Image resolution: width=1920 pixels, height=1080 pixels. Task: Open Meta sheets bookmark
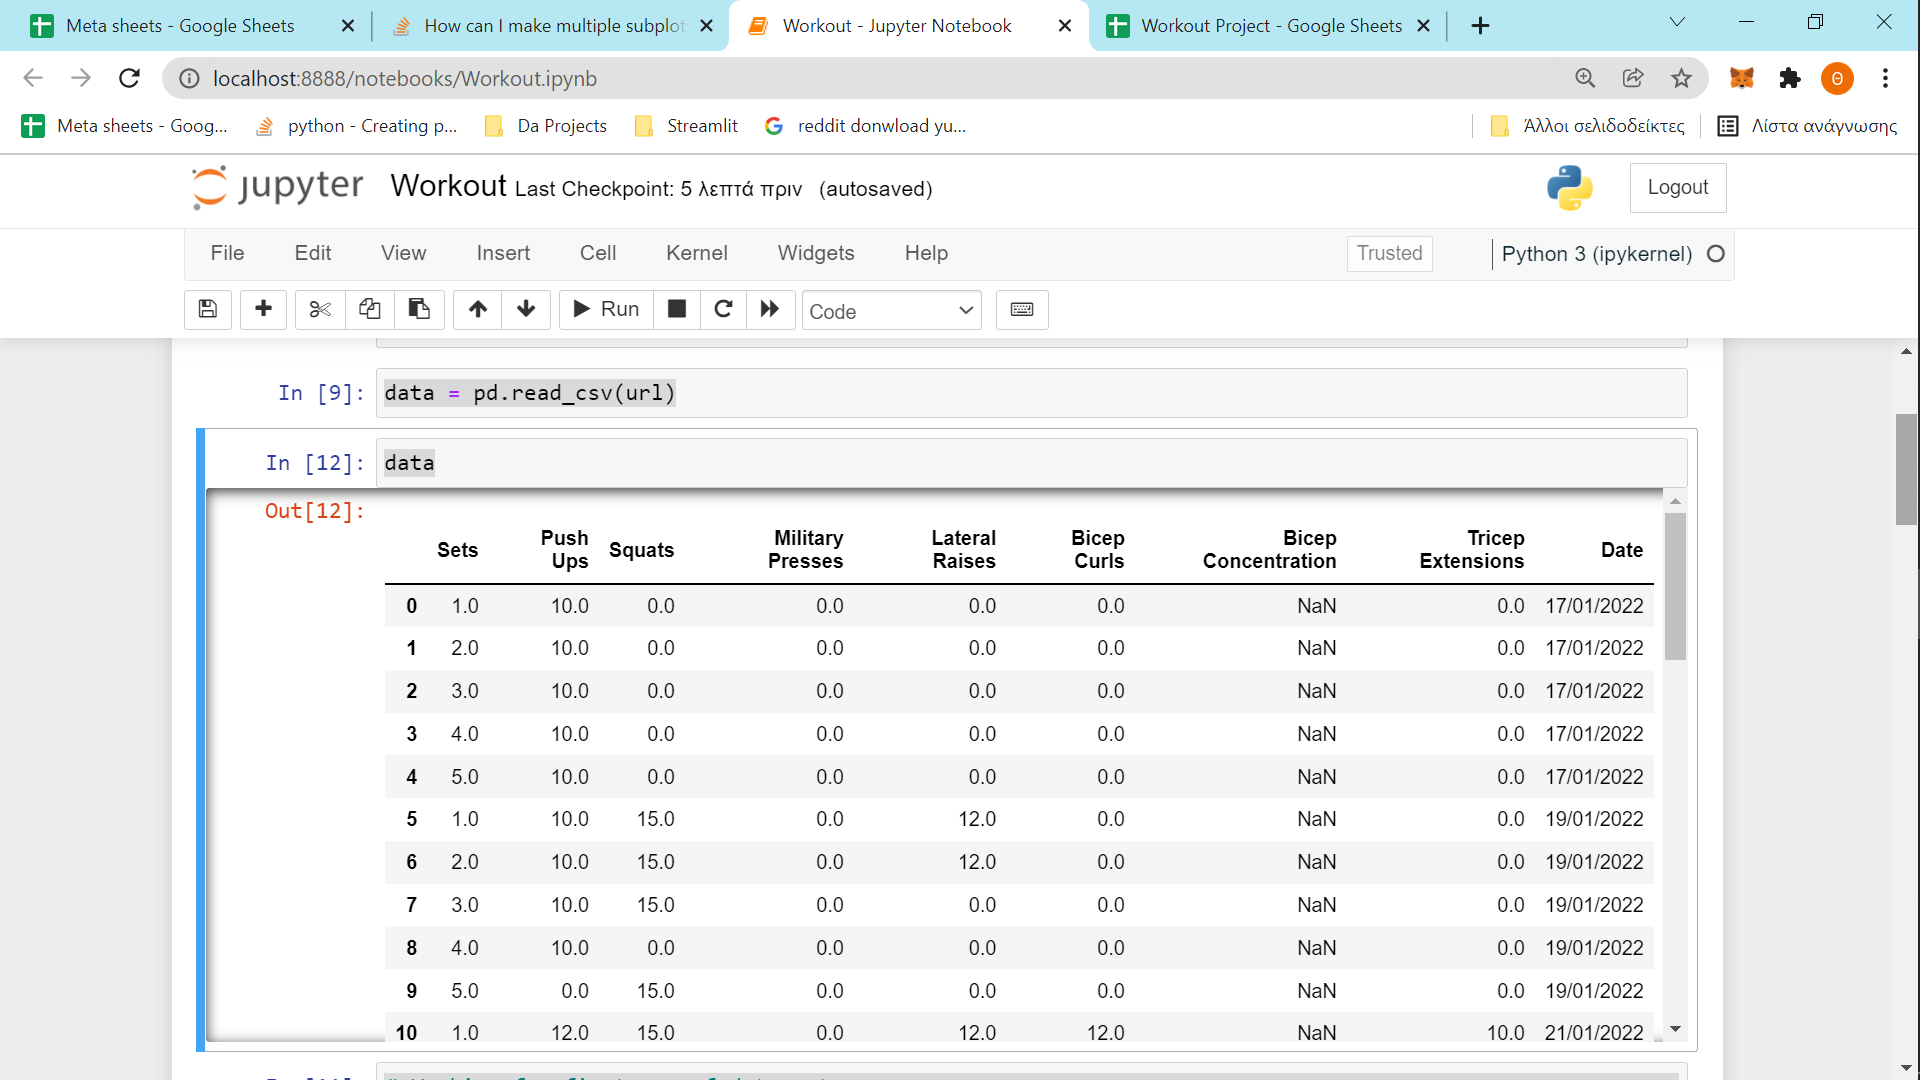click(x=125, y=126)
